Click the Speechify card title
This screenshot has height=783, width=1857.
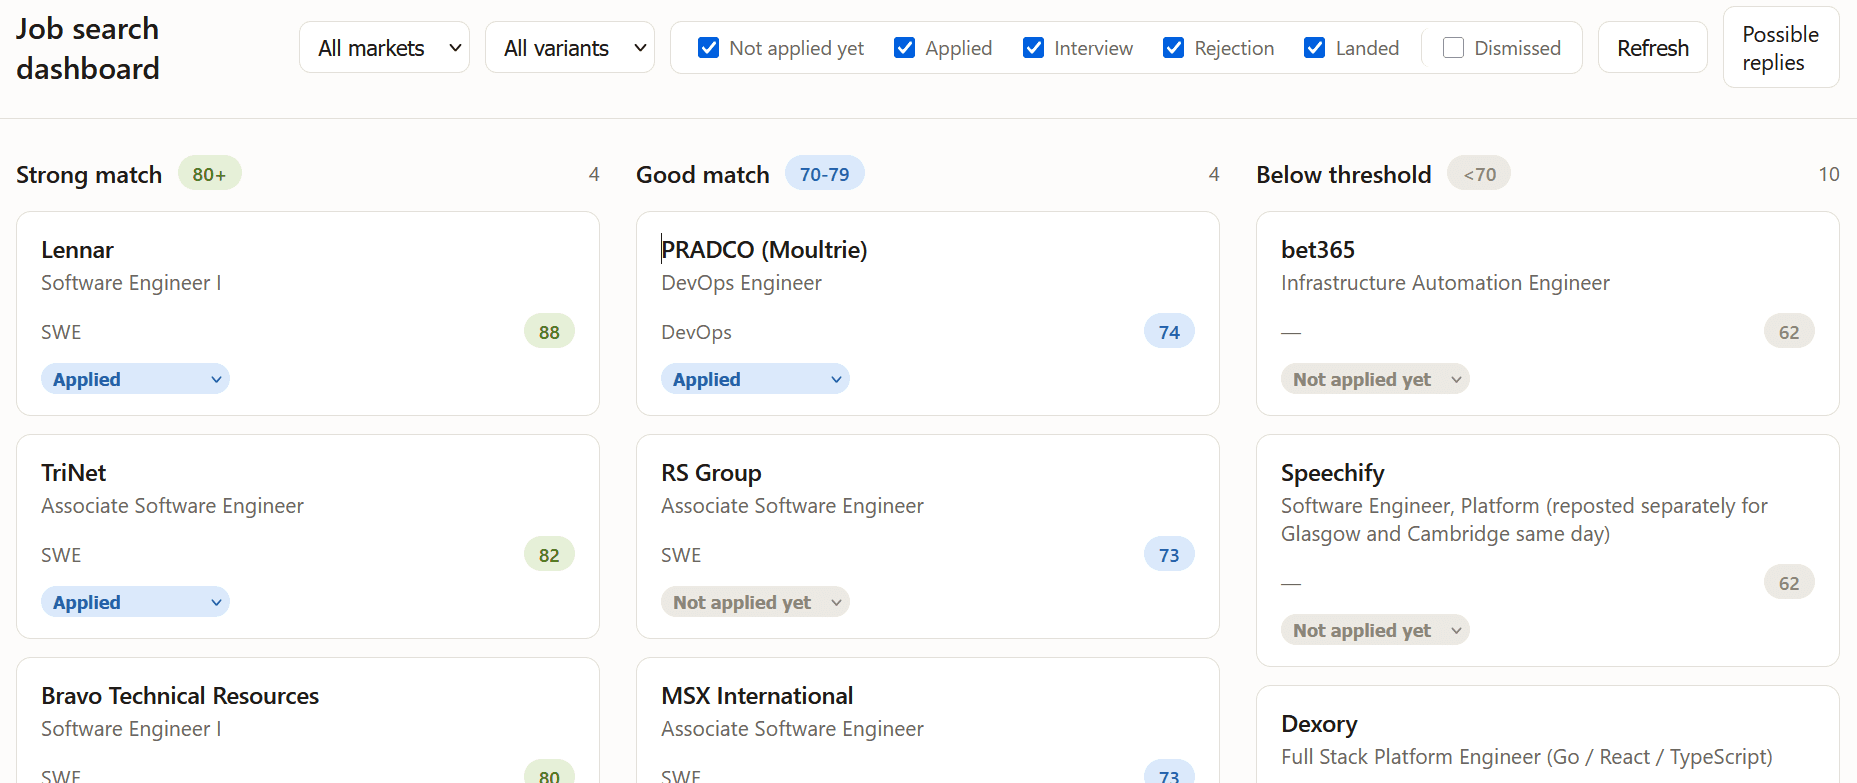pyautogui.click(x=1332, y=473)
